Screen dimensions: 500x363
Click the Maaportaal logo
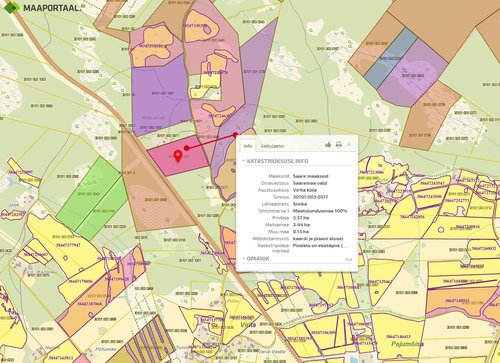(42, 7)
